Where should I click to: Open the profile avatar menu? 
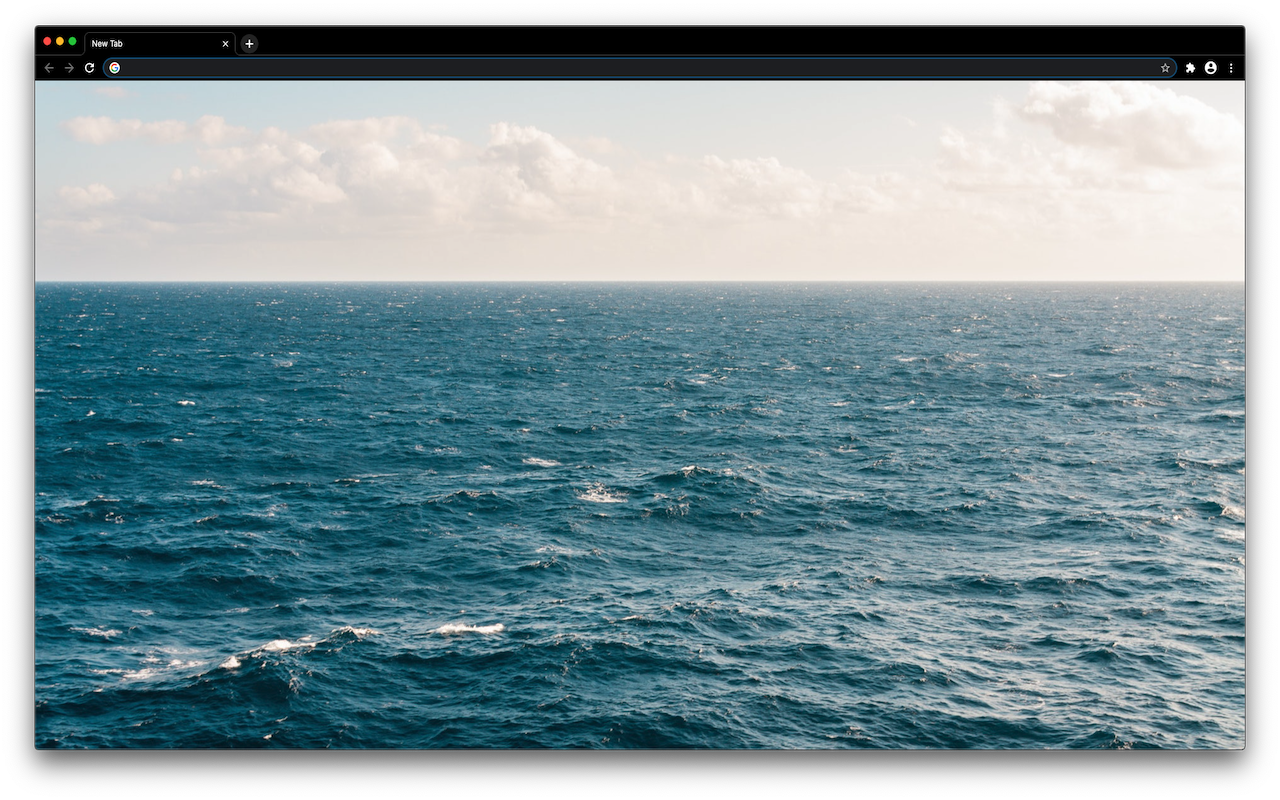click(1211, 68)
